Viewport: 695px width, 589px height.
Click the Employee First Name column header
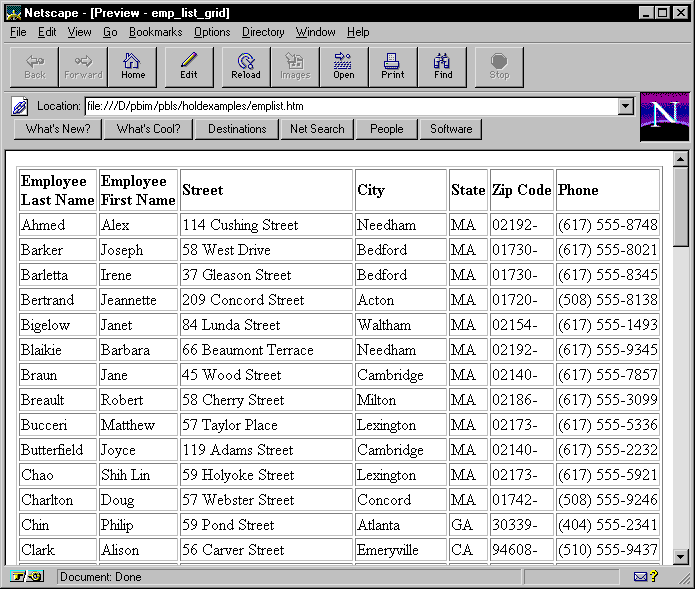pyautogui.click(x=138, y=190)
